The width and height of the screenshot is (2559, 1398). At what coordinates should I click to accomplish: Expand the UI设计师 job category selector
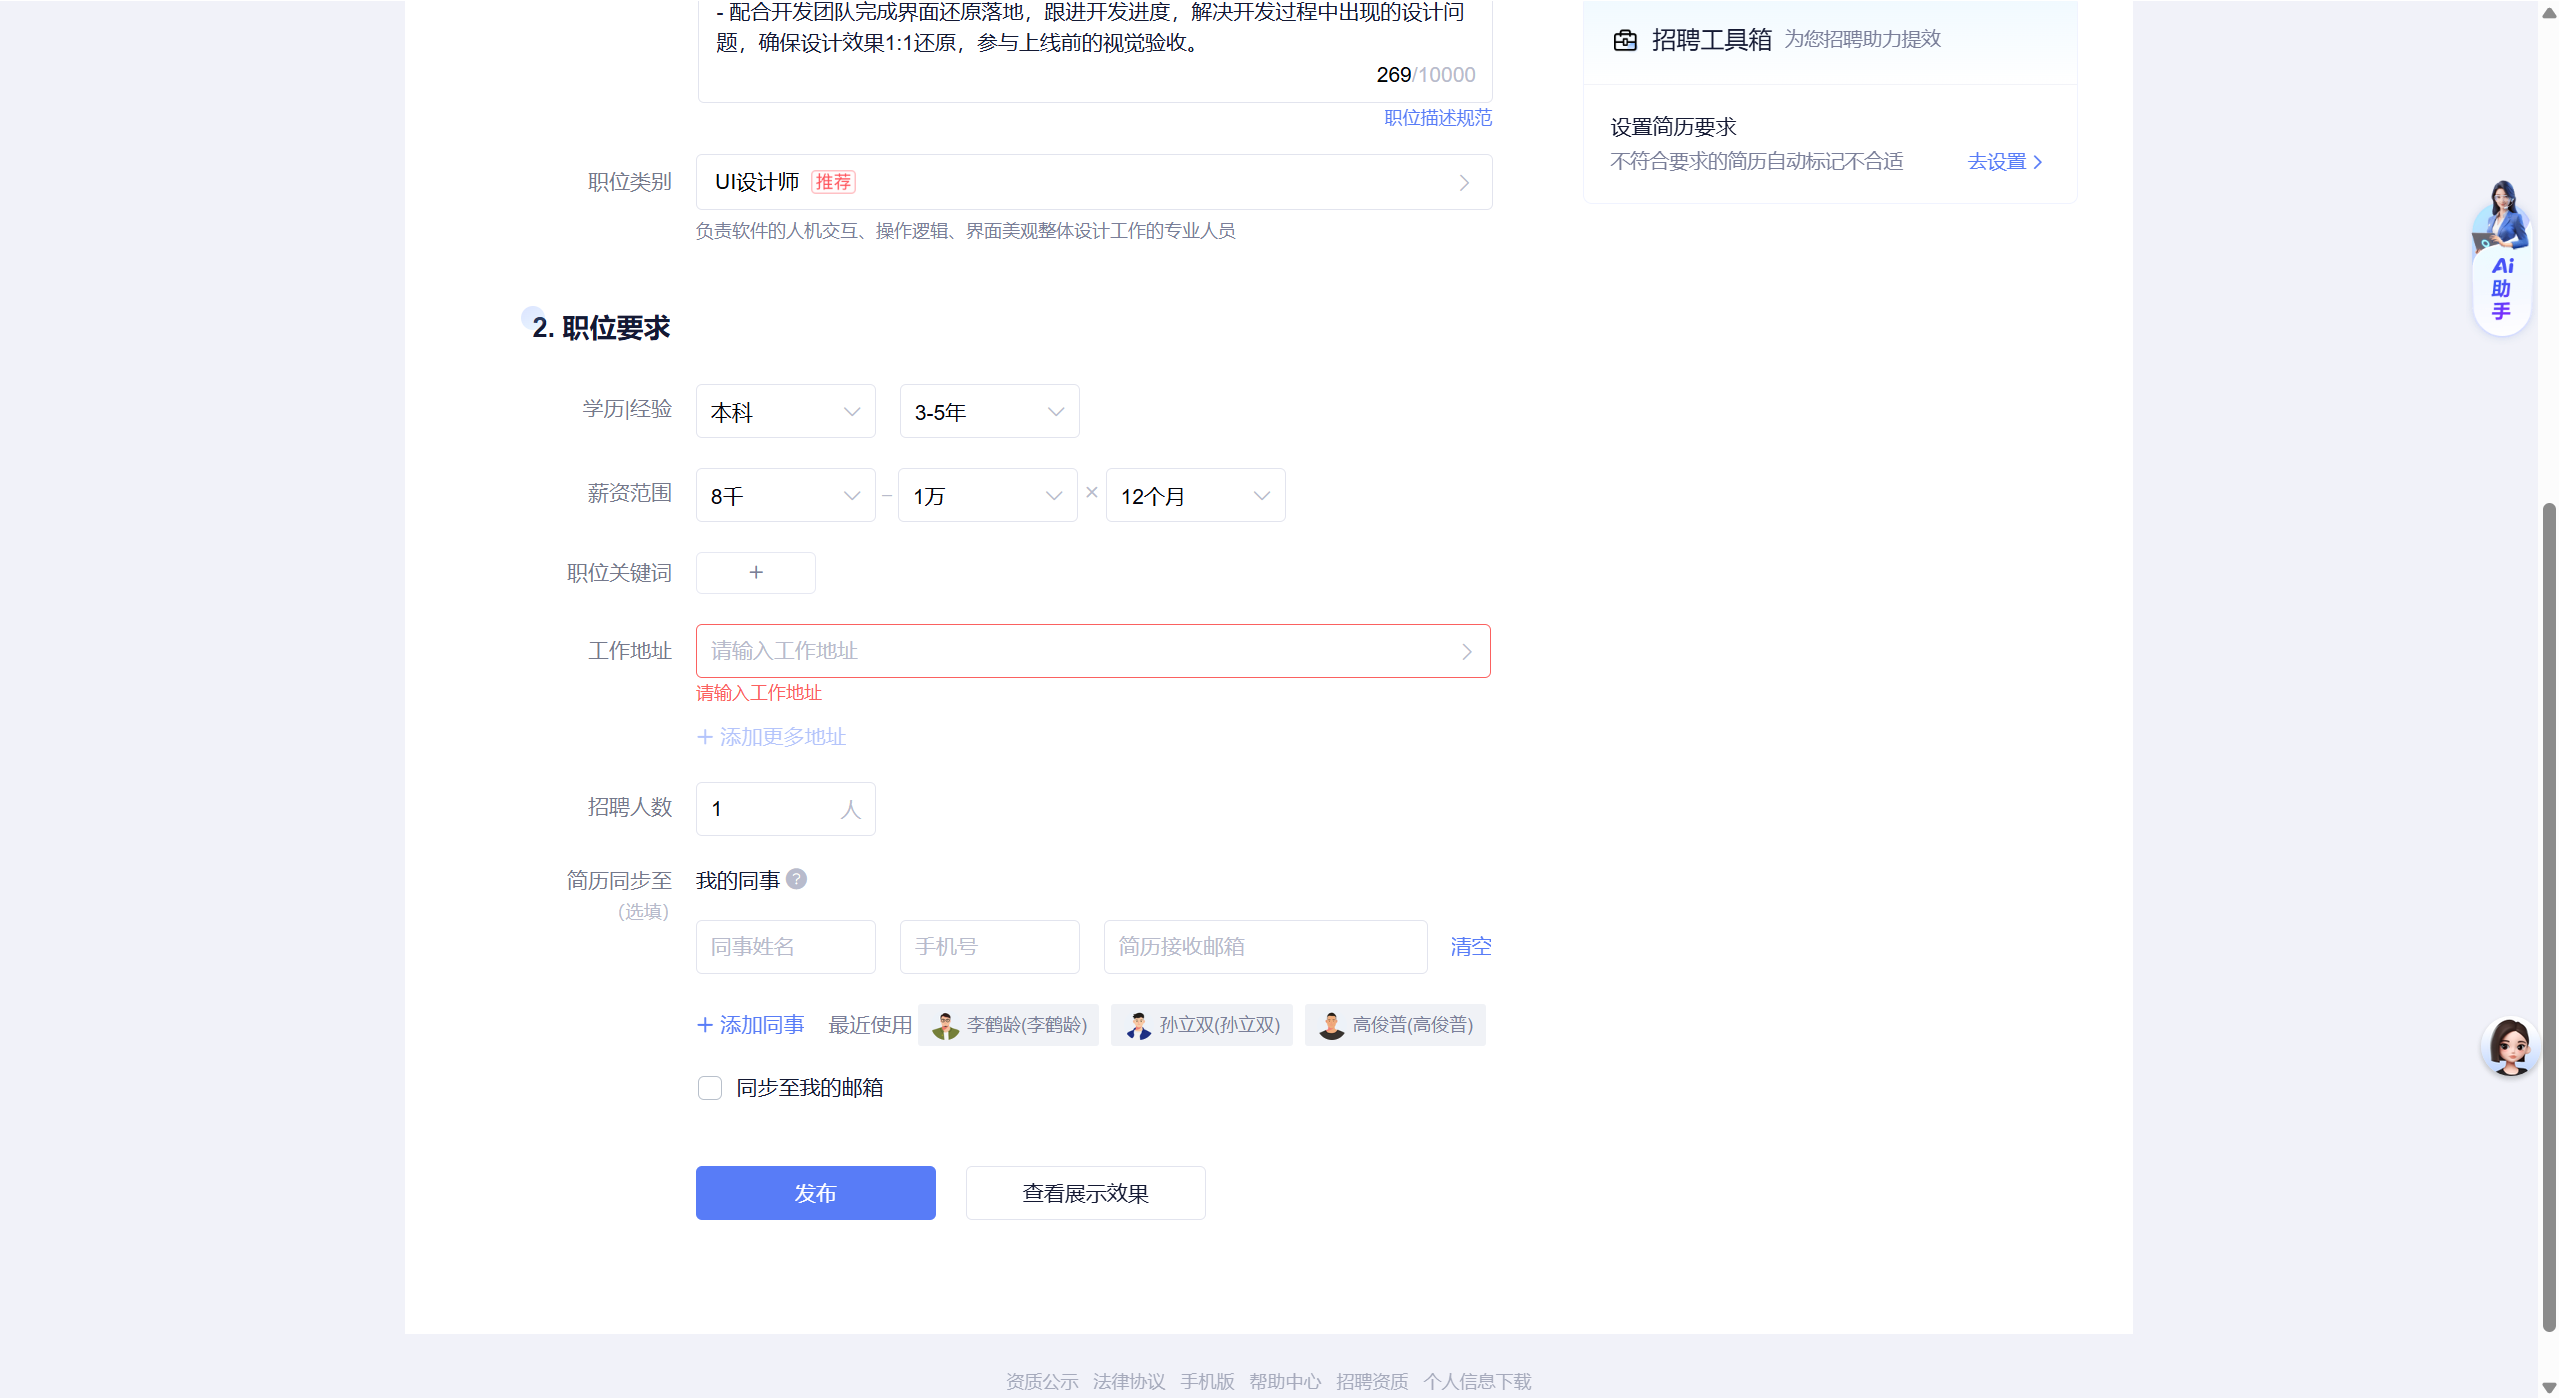point(1093,182)
